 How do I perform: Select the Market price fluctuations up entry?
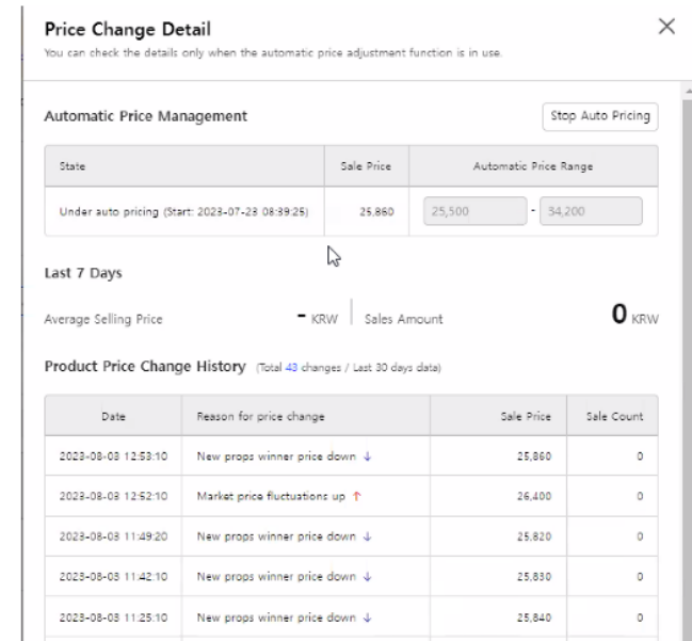click(264, 495)
